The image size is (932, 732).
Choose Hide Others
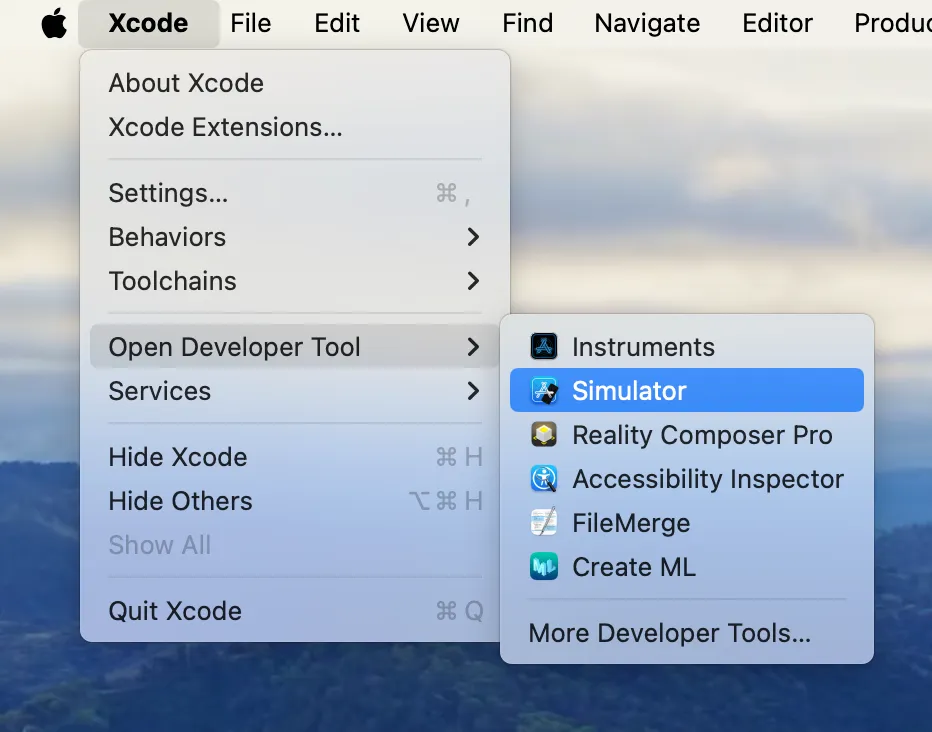click(180, 501)
